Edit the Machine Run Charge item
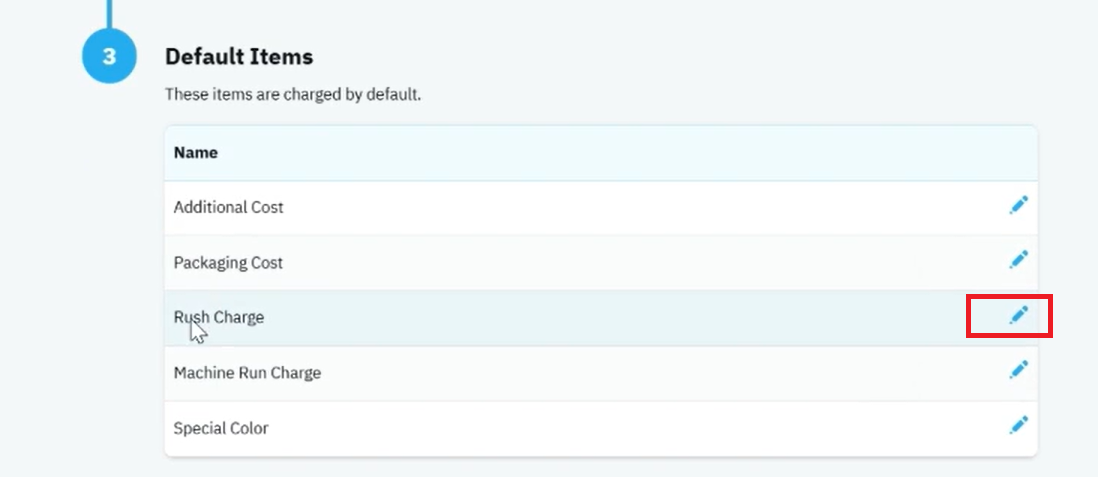The width and height of the screenshot is (1098, 477). pos(1018,369)
